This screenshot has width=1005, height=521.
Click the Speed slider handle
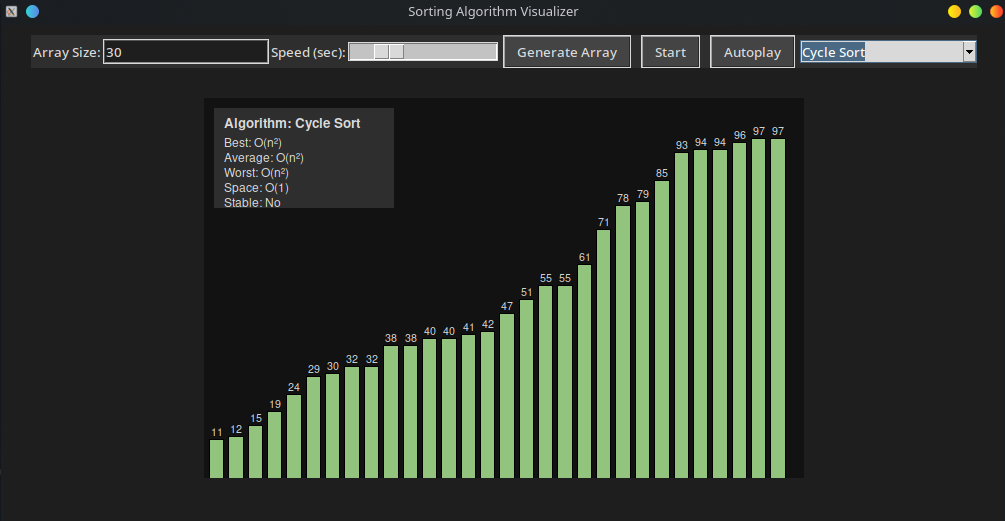point(389,52)
